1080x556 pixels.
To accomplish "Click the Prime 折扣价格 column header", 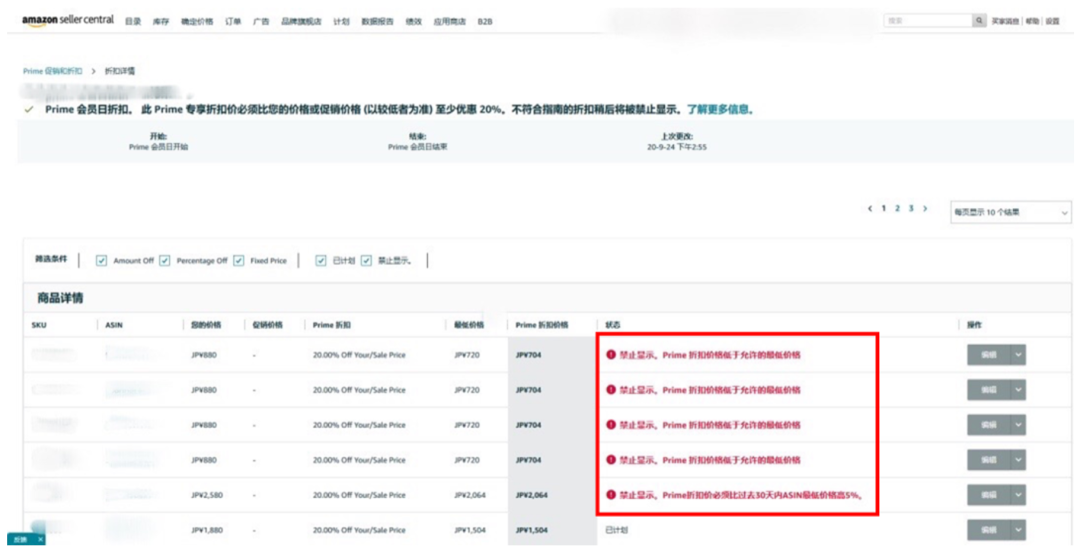I will 542,325.
